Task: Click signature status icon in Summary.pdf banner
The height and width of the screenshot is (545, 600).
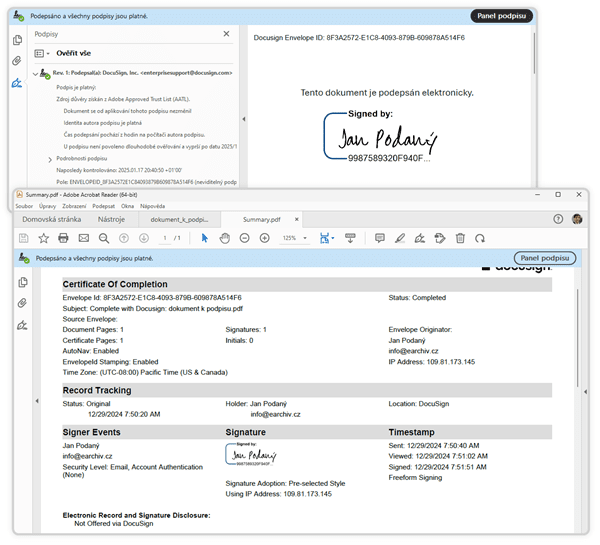Action: (24, 258)
